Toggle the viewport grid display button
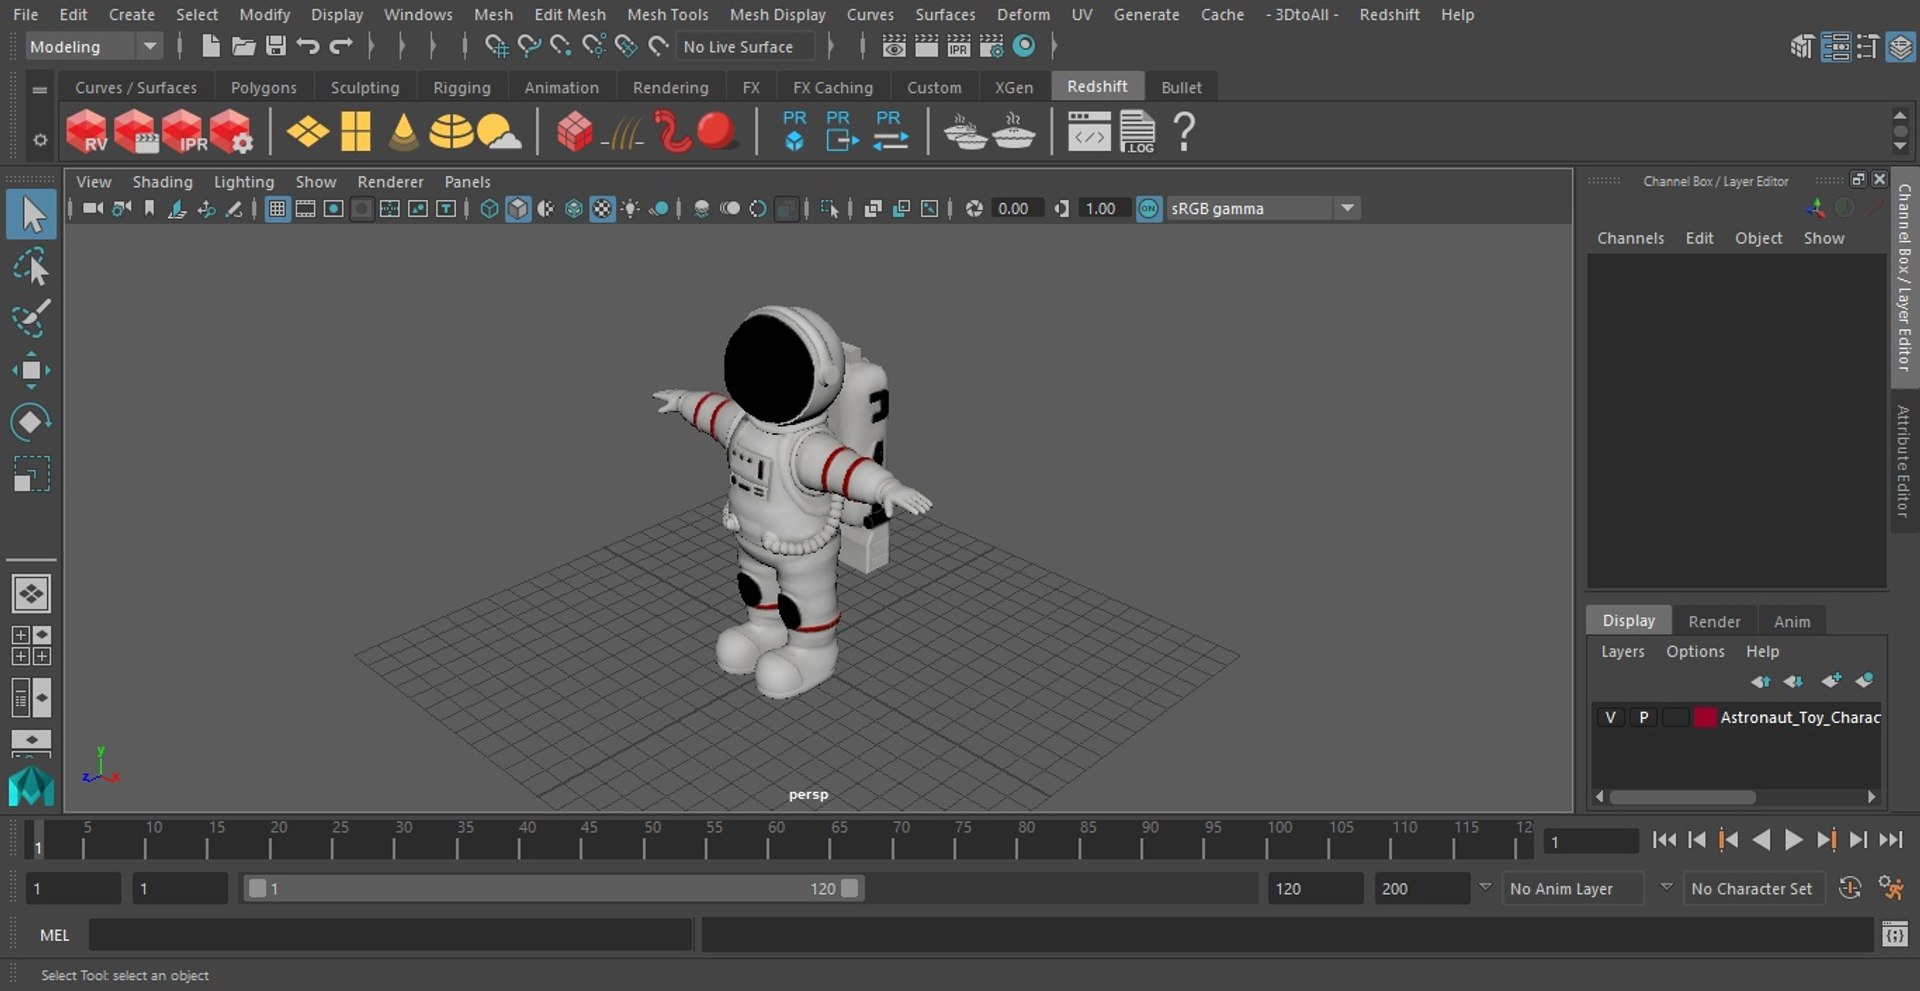Image resolution: width=1920 pixels, height=991 pixels. click(x=277, y=209)
